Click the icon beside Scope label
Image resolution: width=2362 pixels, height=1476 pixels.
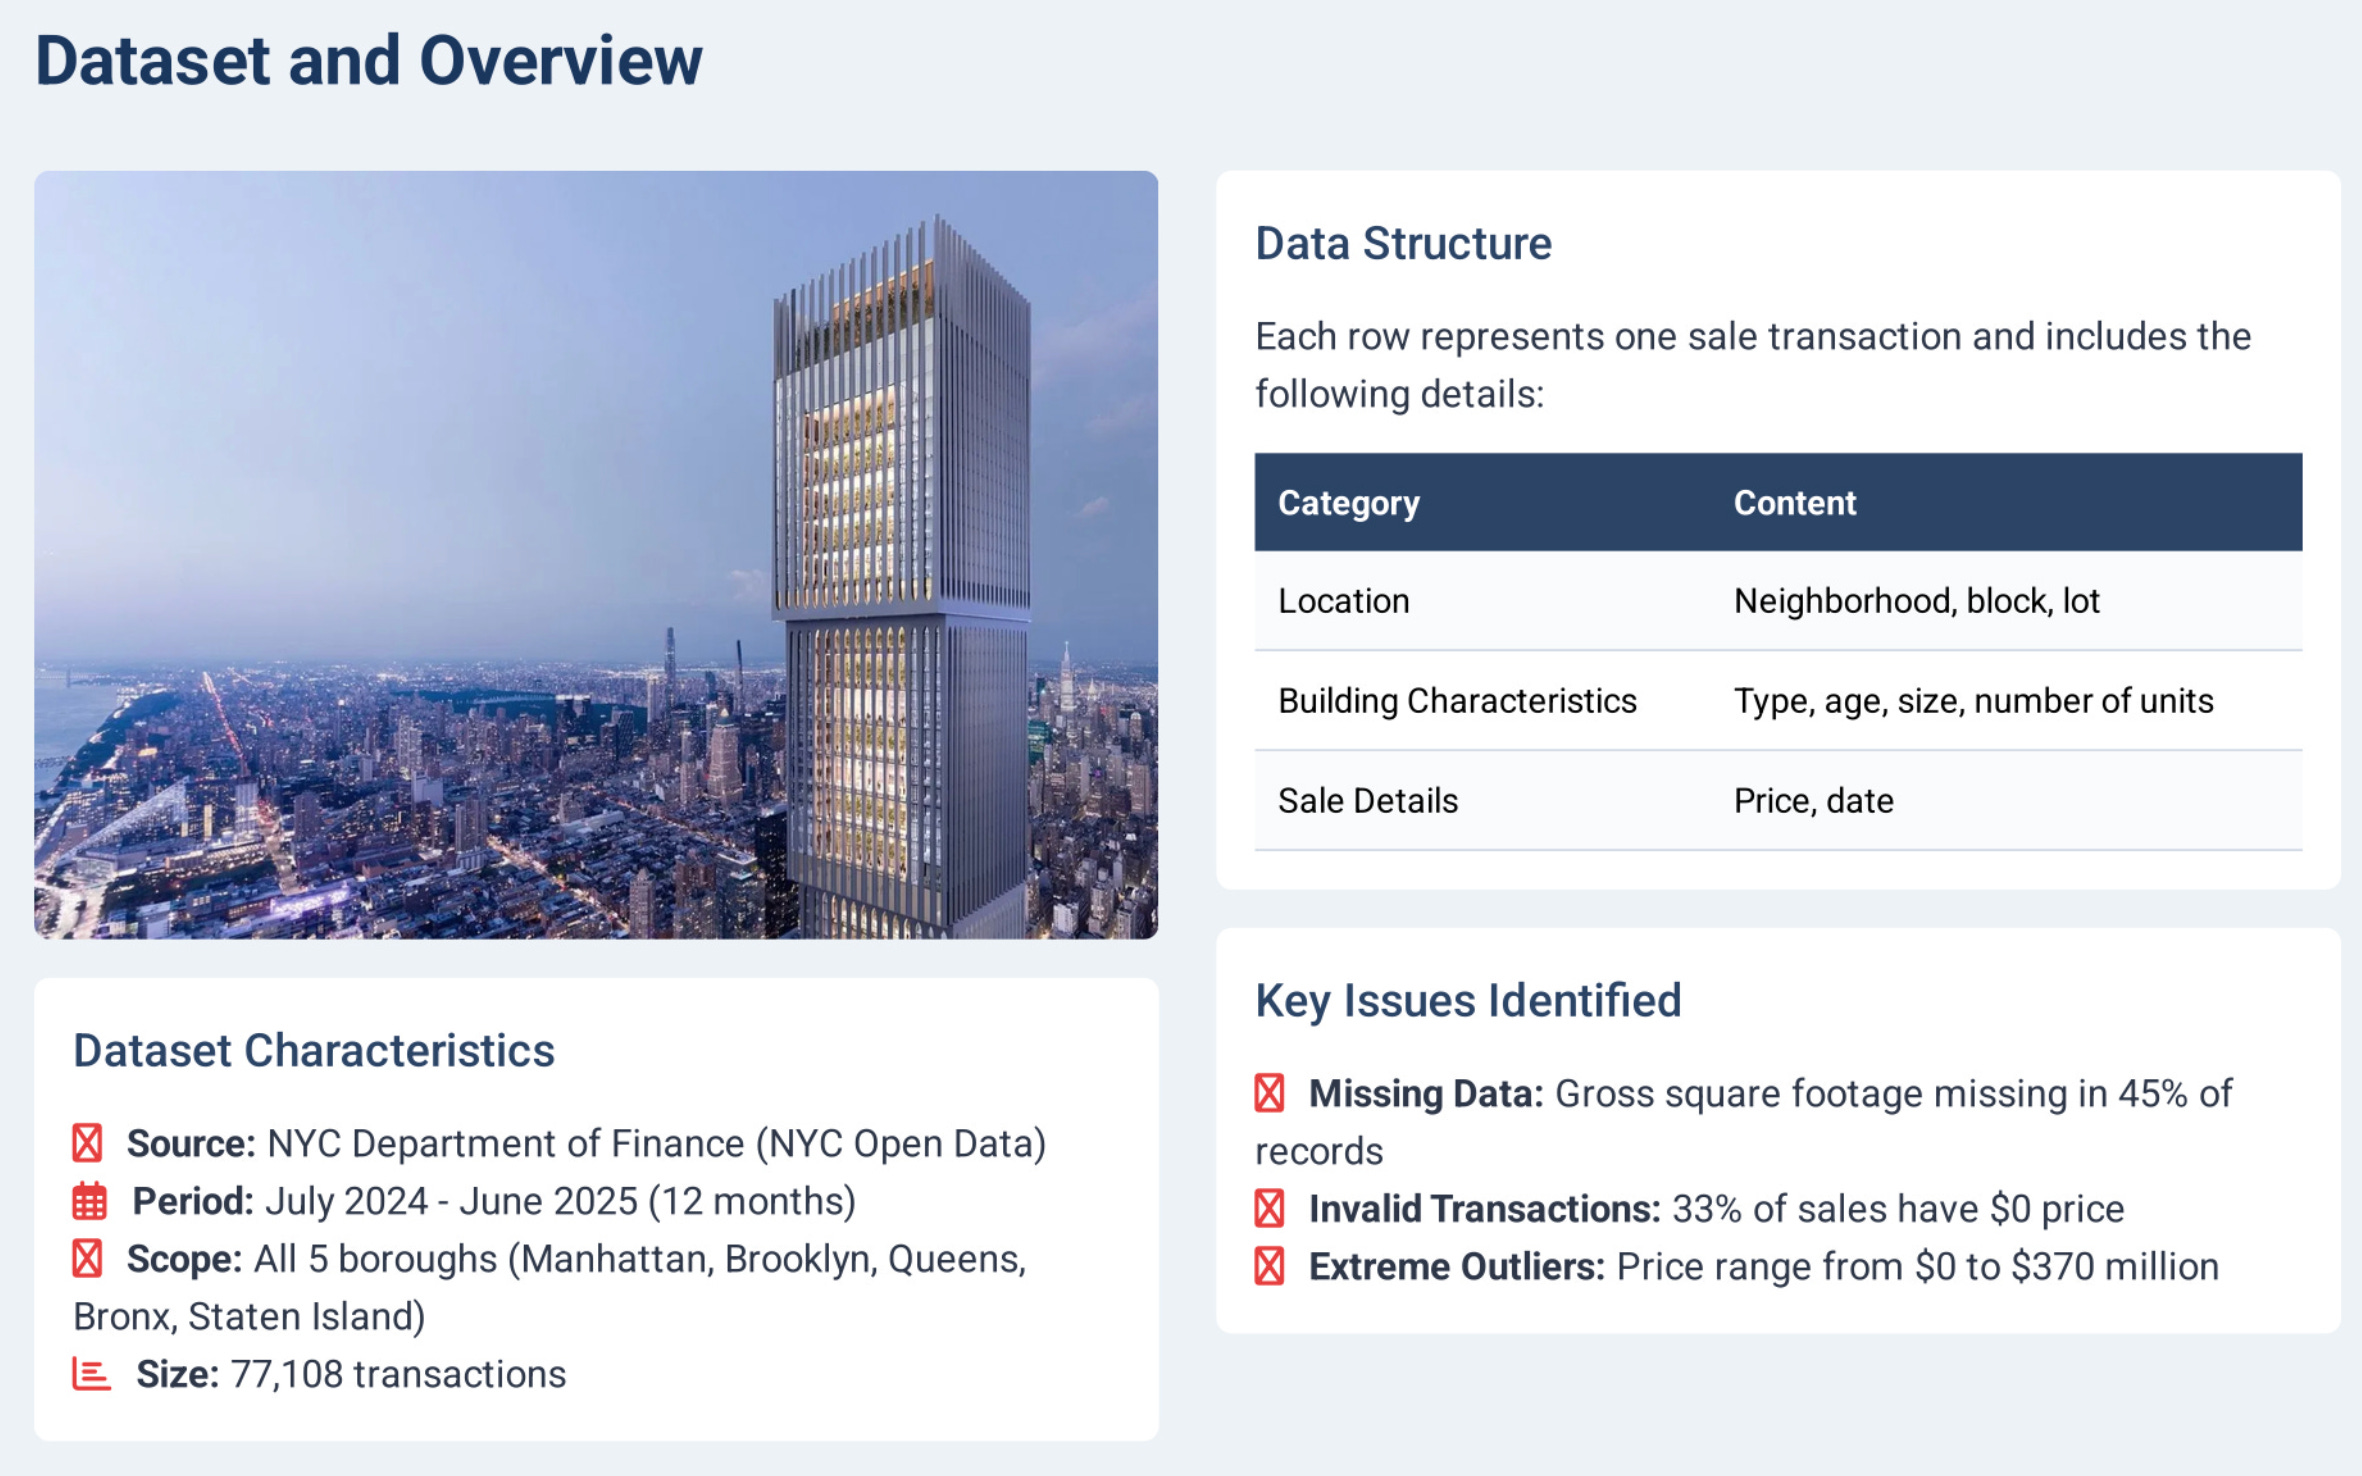(x=87, y=1259)
